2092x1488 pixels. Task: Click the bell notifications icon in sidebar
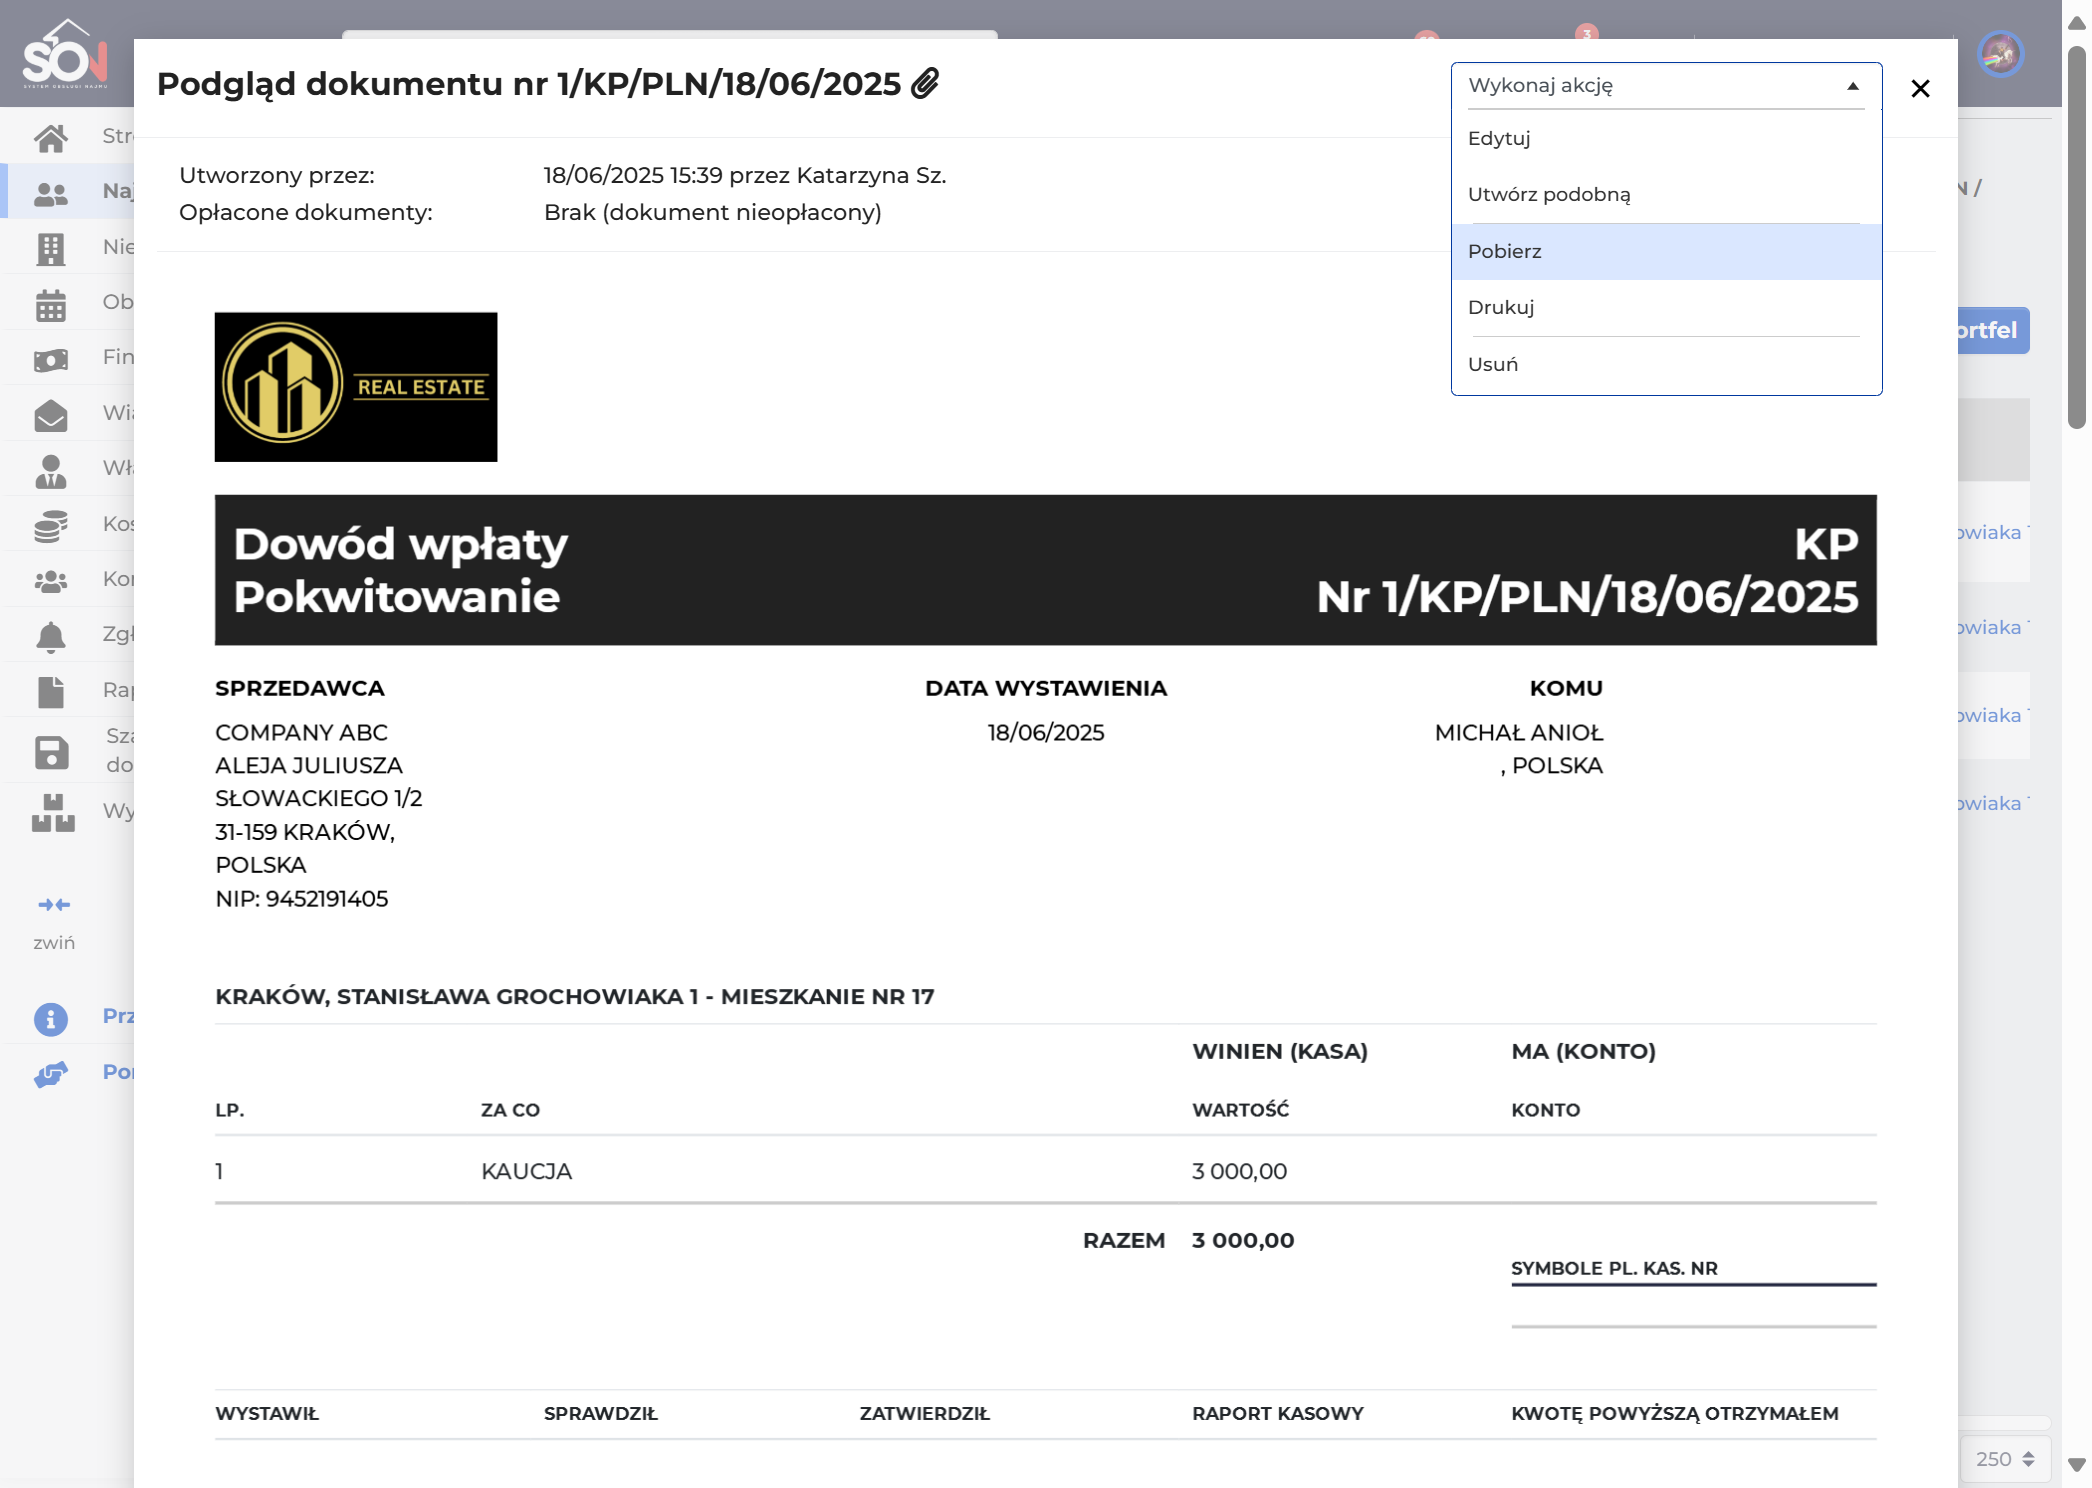pos(51,636)
